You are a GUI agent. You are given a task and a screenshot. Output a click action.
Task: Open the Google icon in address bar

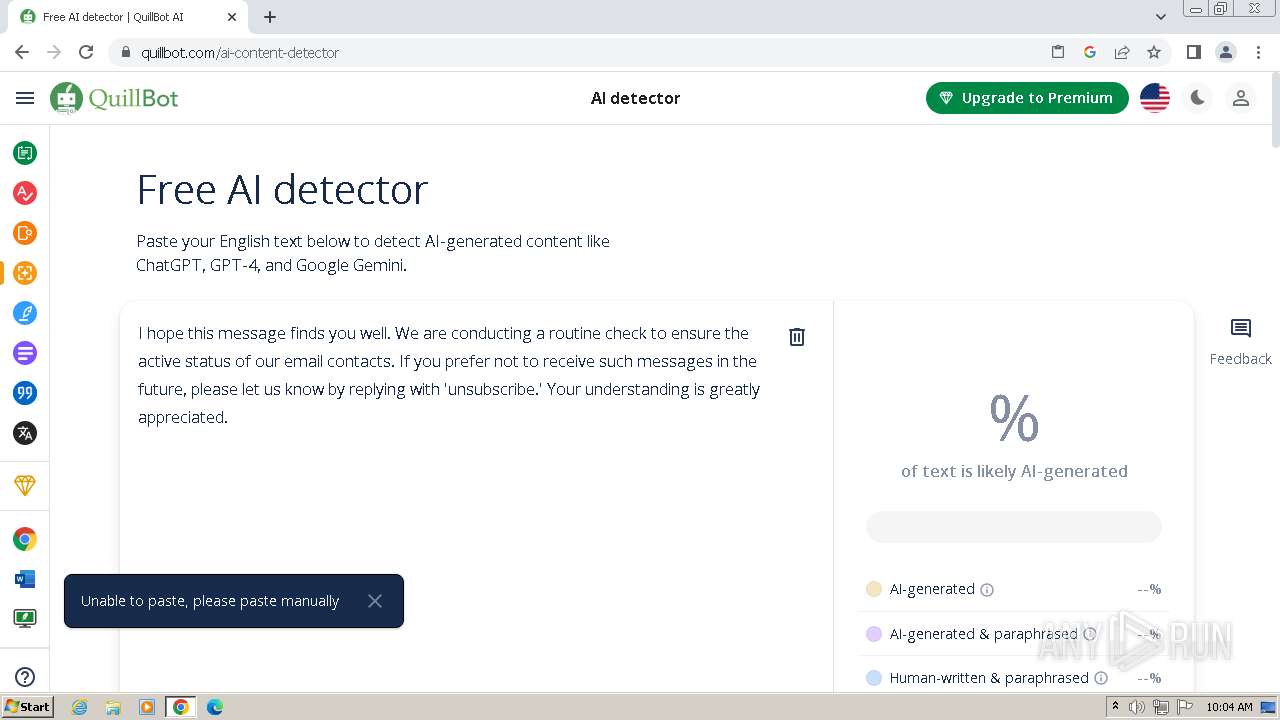point(1090,52)
